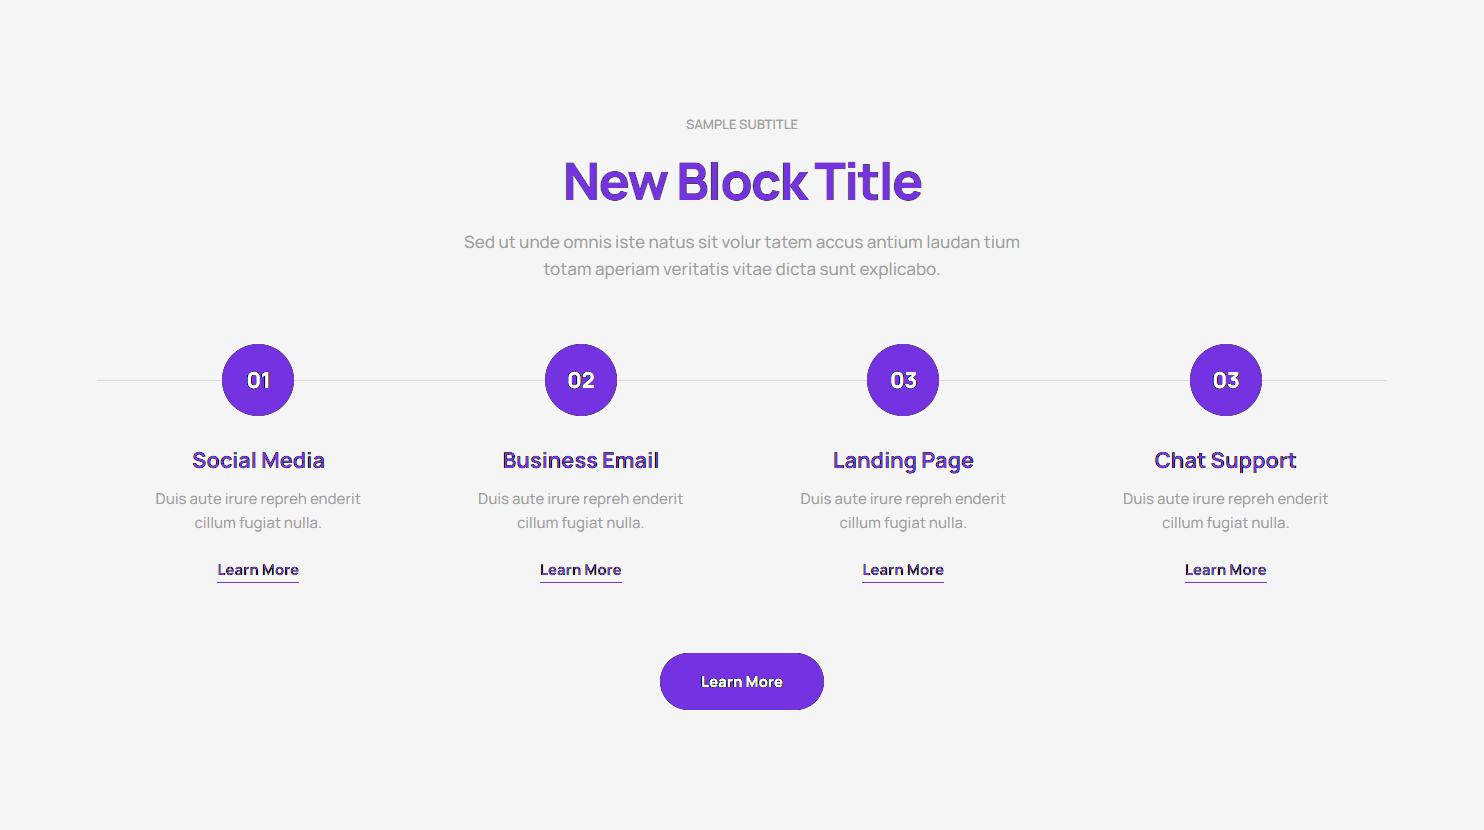Open Learn More link under Social Media
This screenshot has width=1484, height=830.
click(258, 570)
